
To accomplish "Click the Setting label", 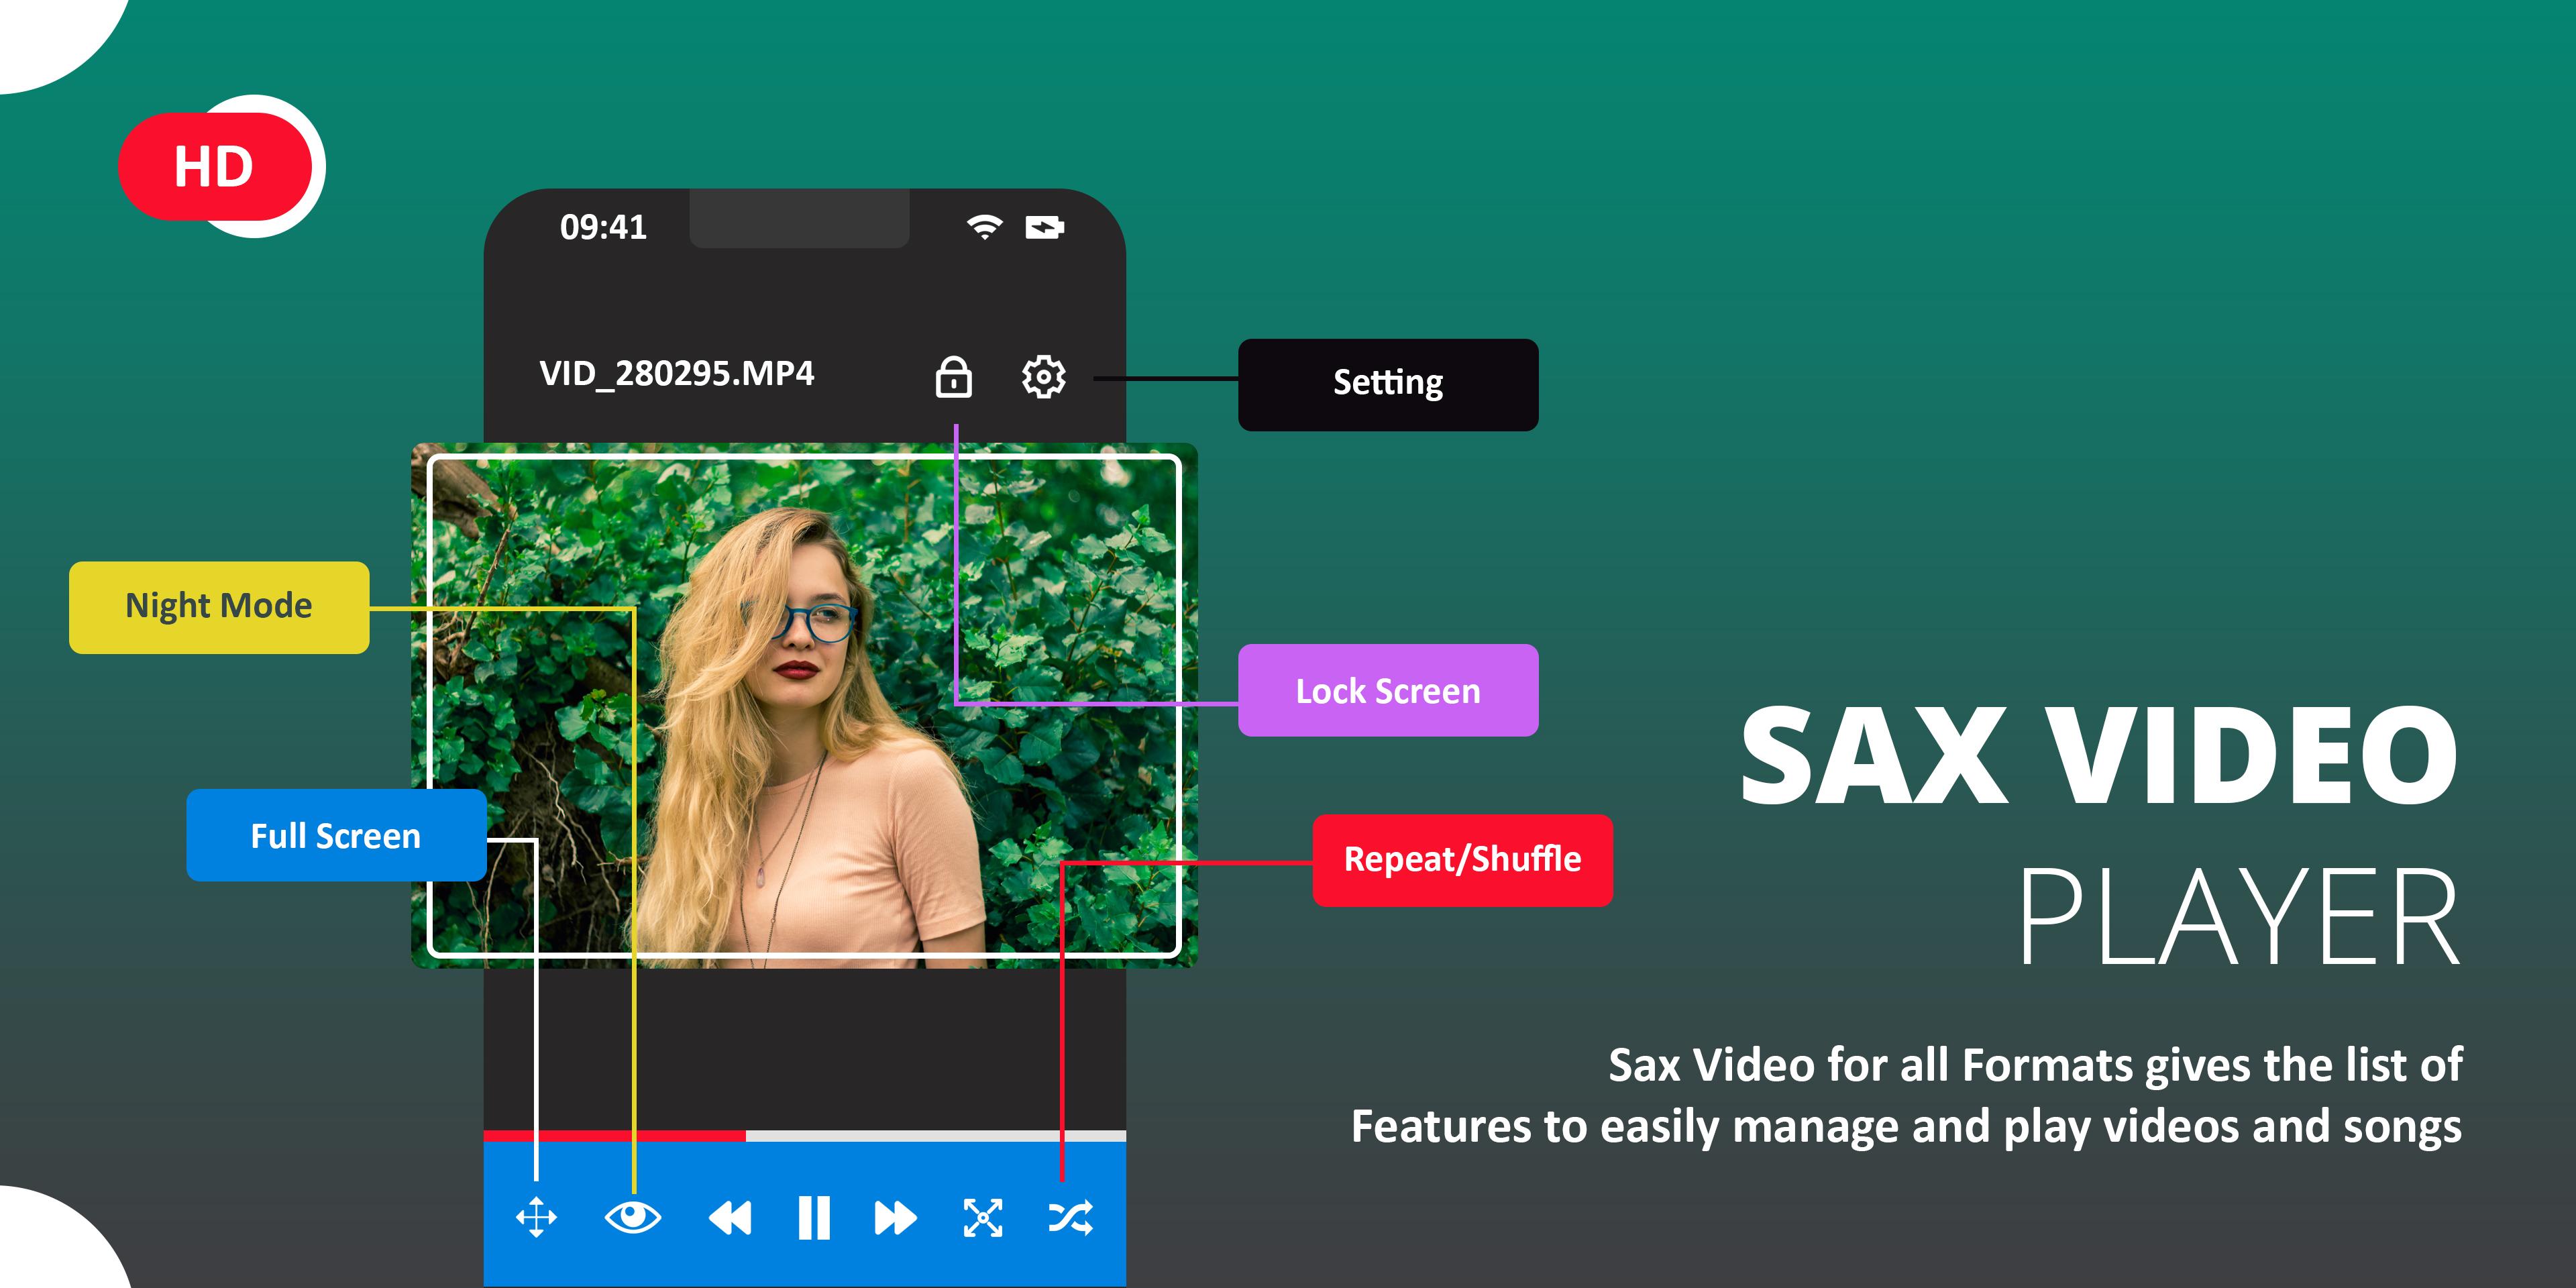I will (1388, 384).
